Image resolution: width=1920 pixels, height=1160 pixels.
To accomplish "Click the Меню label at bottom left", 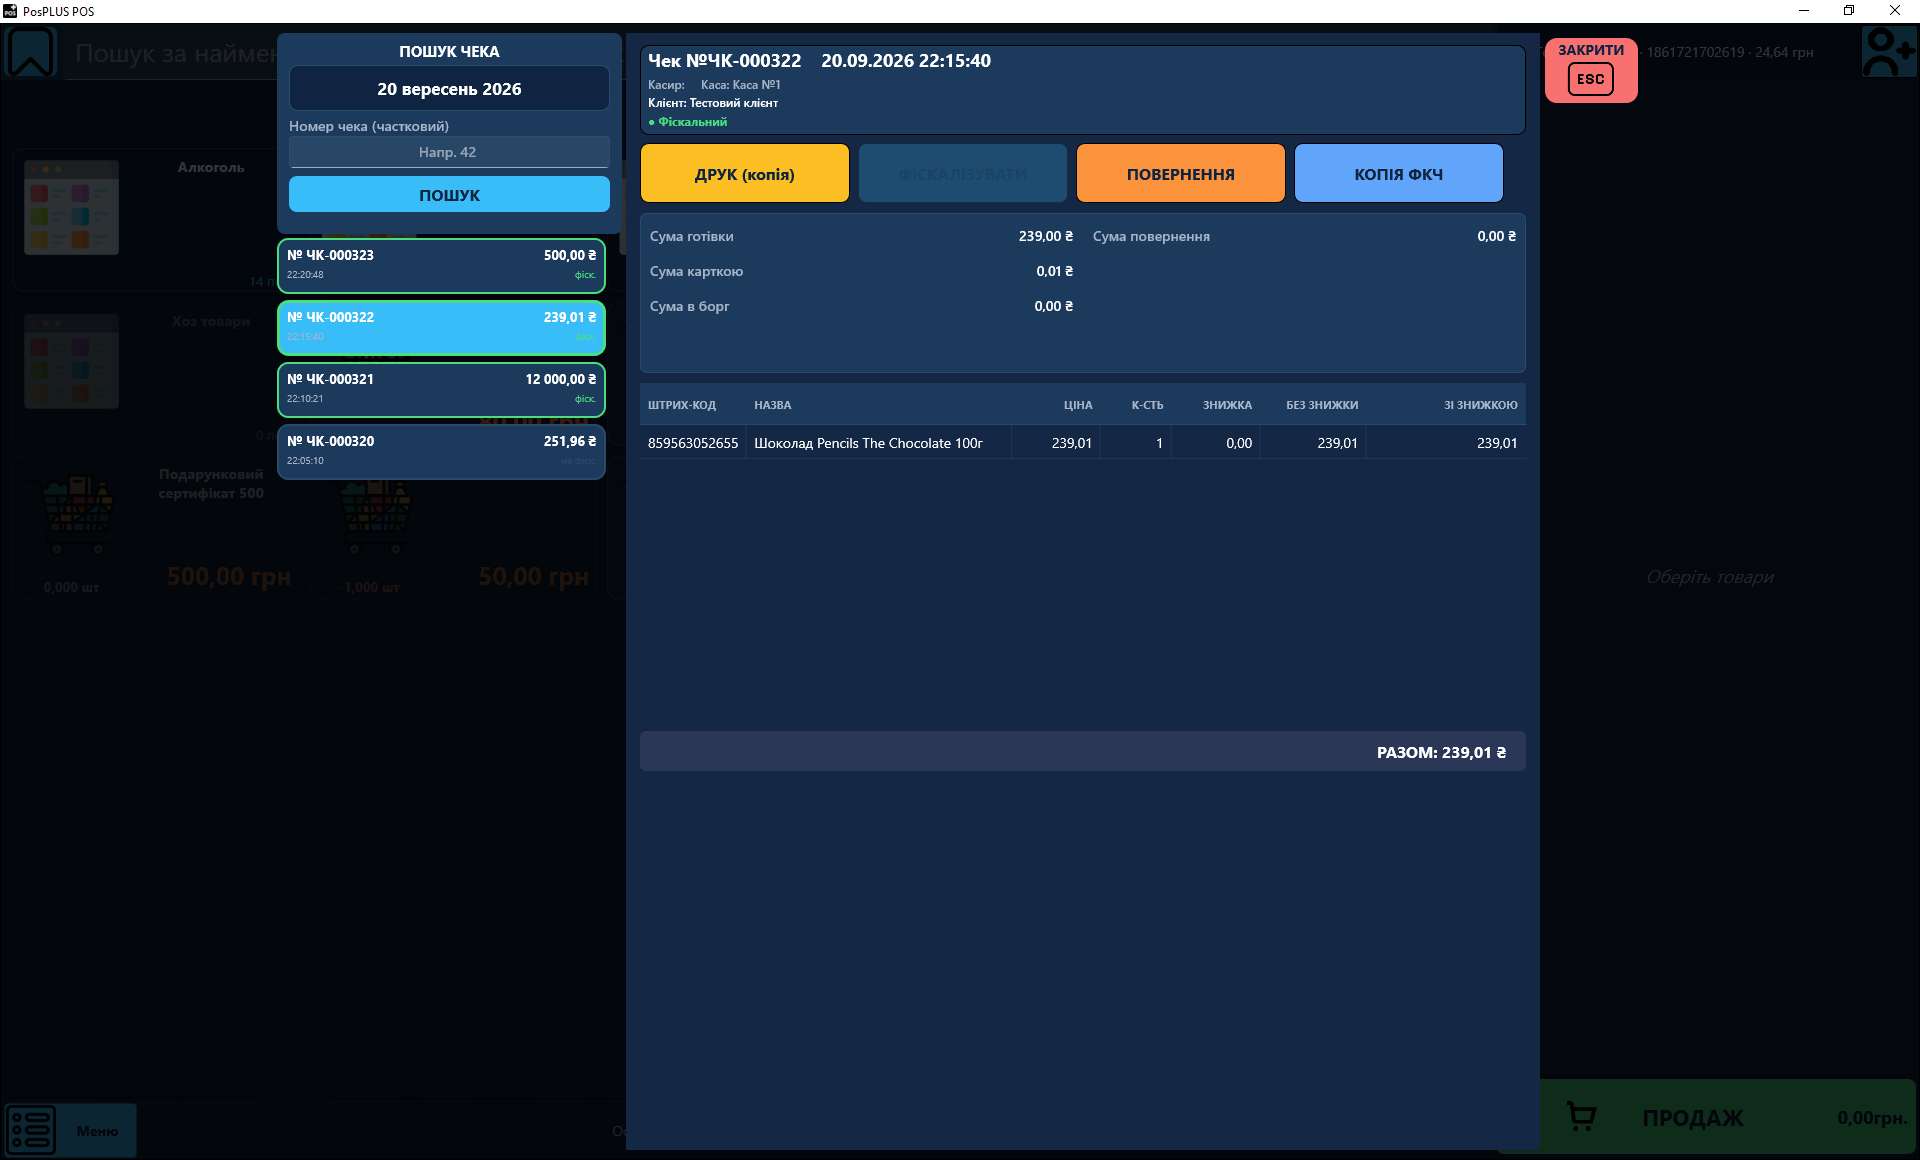I will coord(97,1131).
